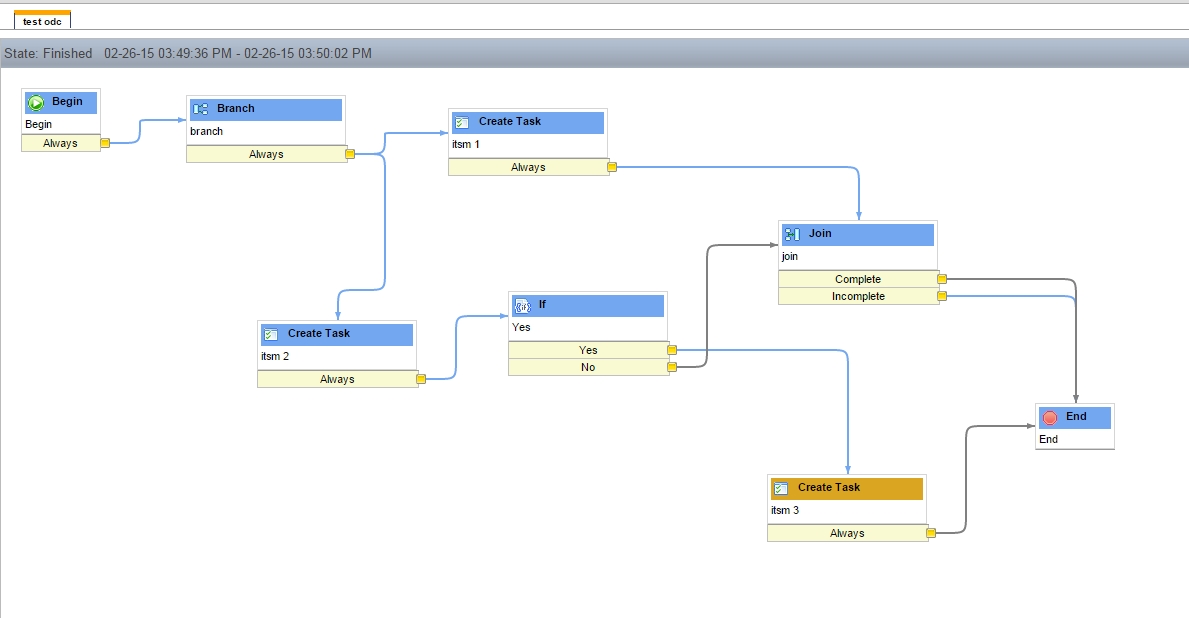Click the Yes output of If node

coord(588,350)
